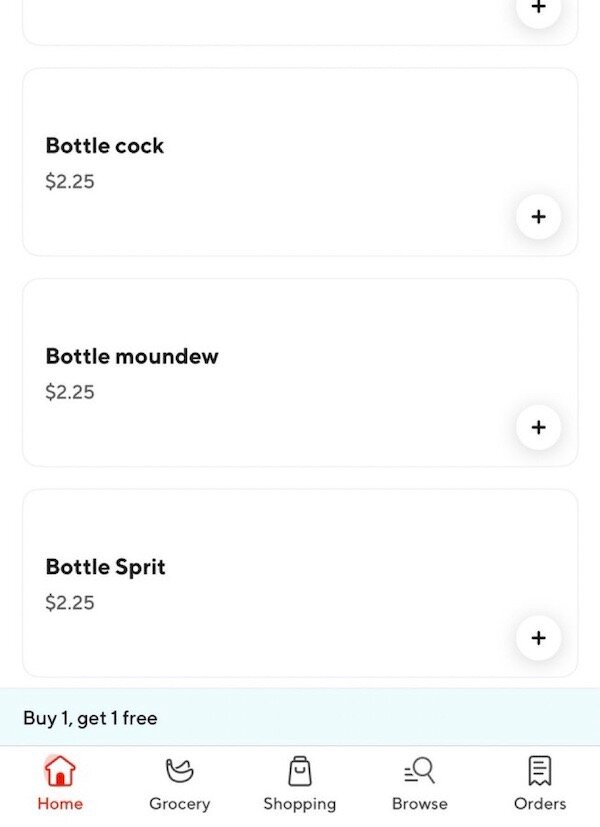Add Bottle cock to the cart

coord(538,216)
